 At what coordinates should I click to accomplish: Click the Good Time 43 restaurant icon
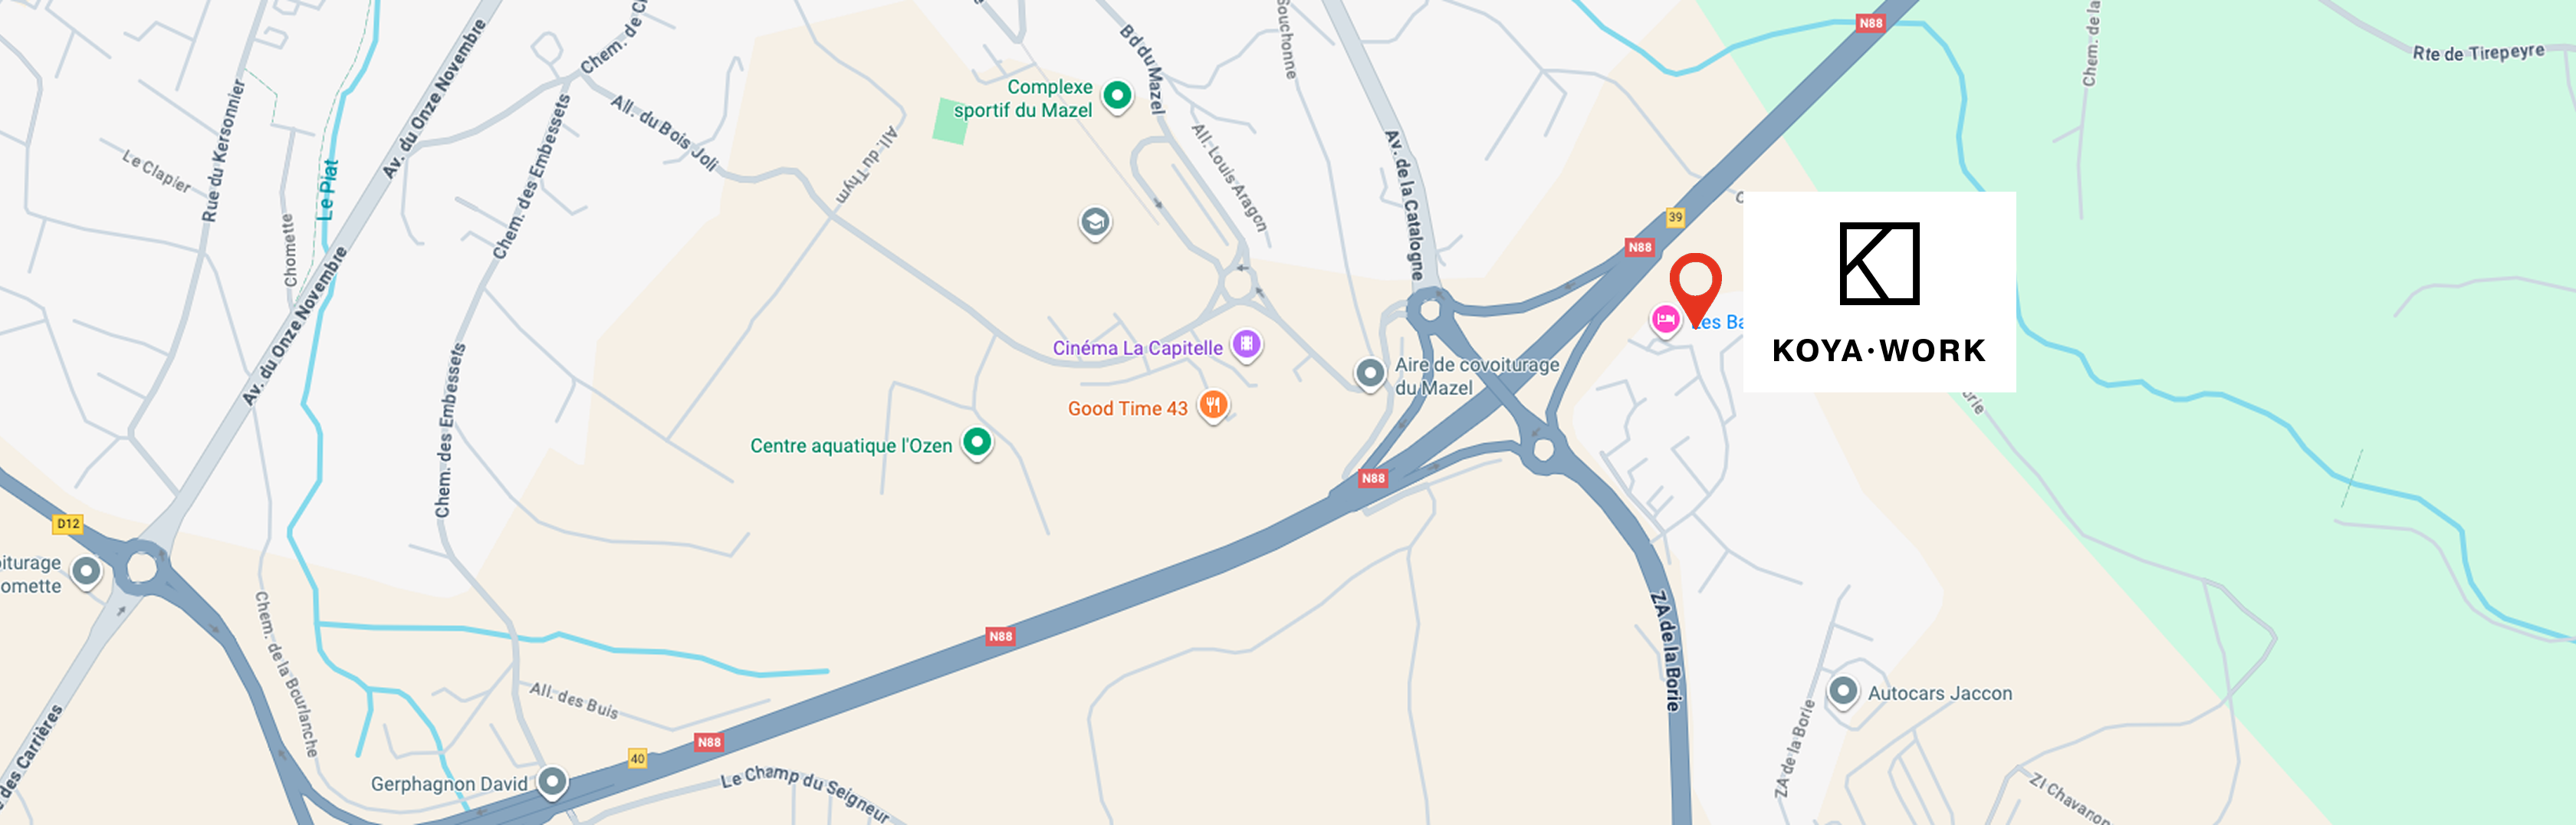(x=1213, y=406)
